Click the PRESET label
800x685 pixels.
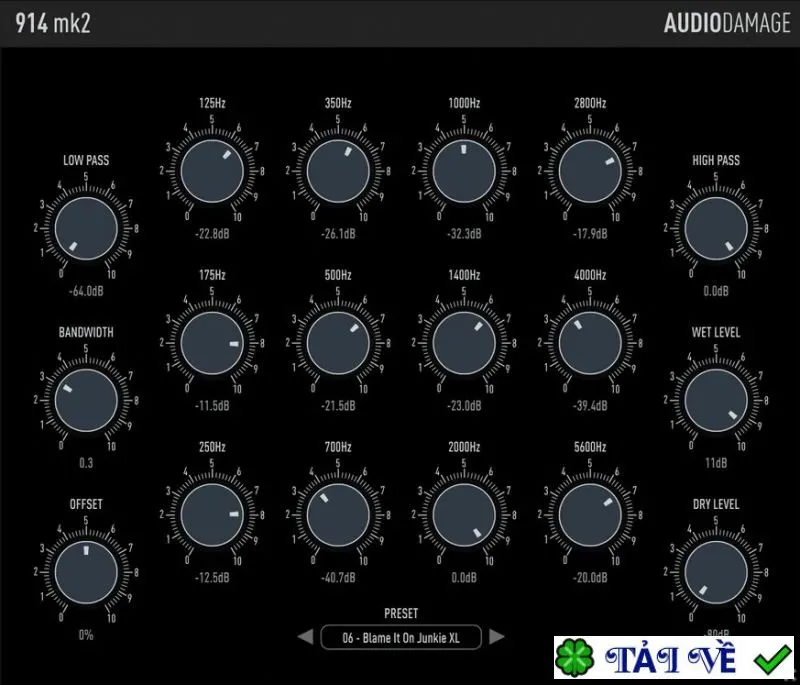point(401,614)
